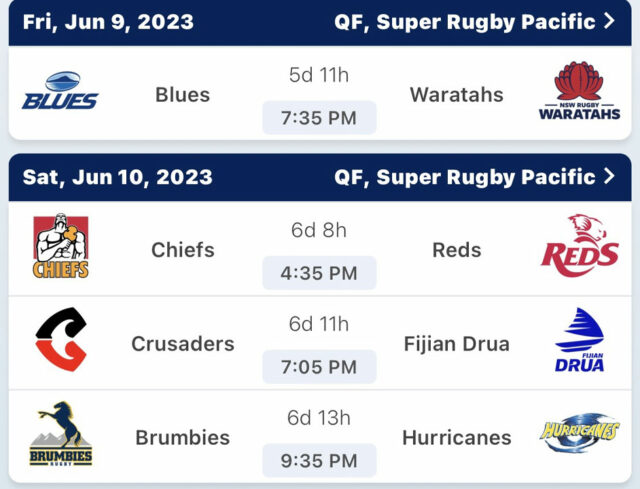Screen dimensions: 640x489
Task: Open the Hurricanes team logo
Action: 580,433
